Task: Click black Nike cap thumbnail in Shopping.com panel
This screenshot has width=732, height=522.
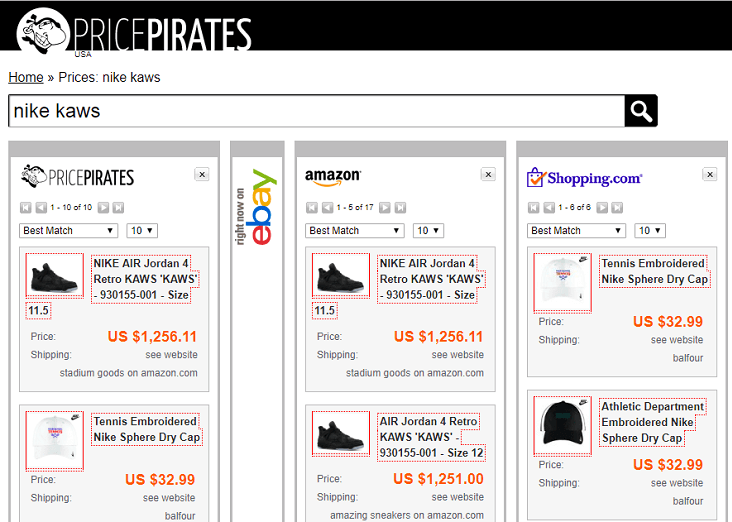Action: (562, 425)
